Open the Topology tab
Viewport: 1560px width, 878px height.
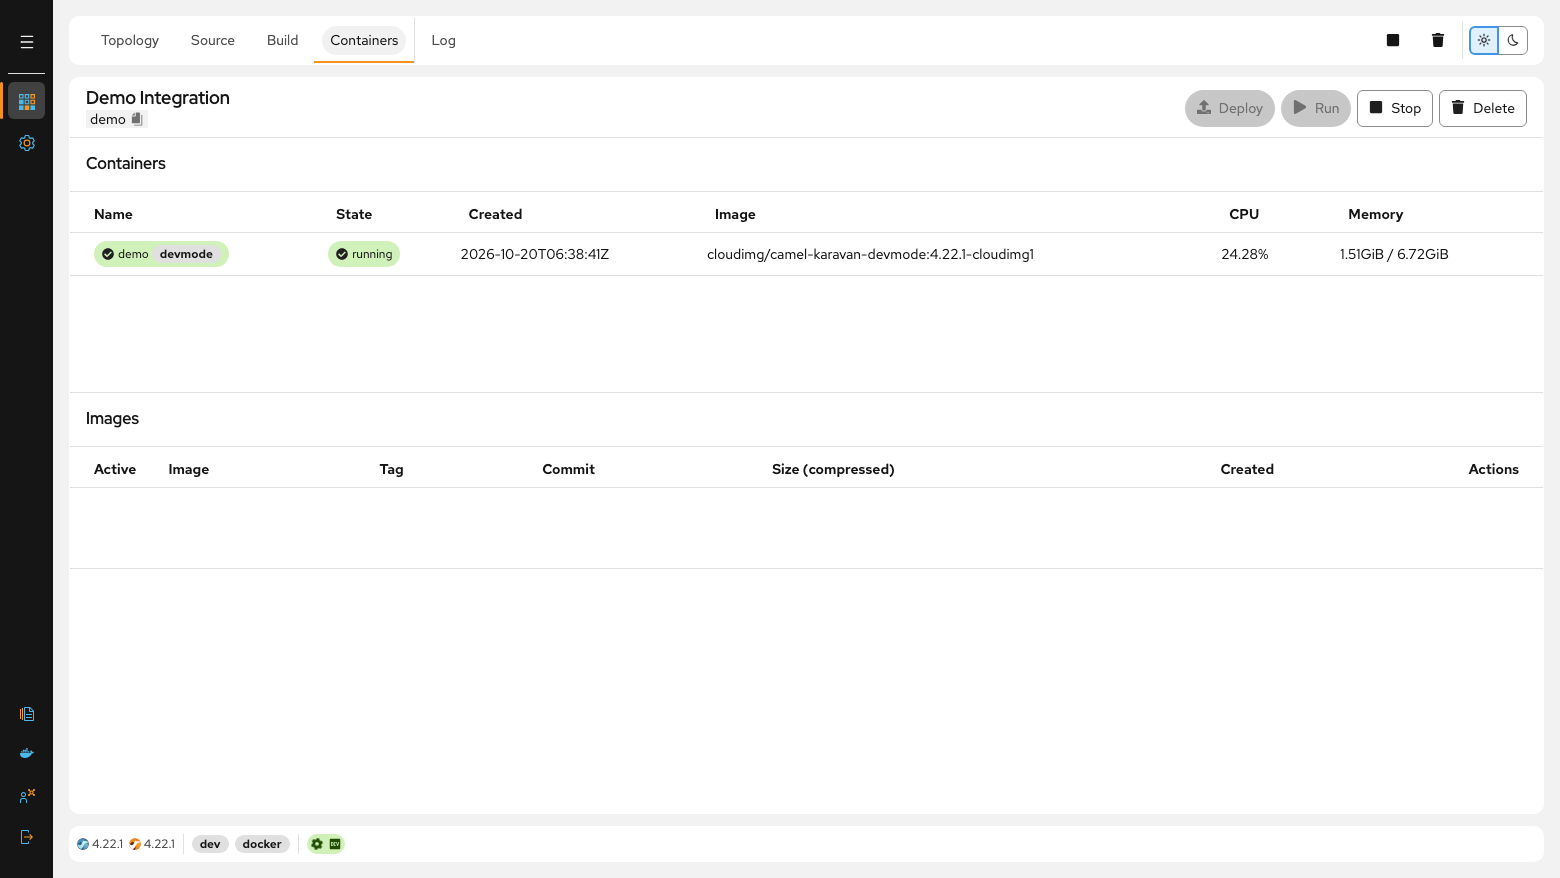pyautogui.click(x=130, y=40)
